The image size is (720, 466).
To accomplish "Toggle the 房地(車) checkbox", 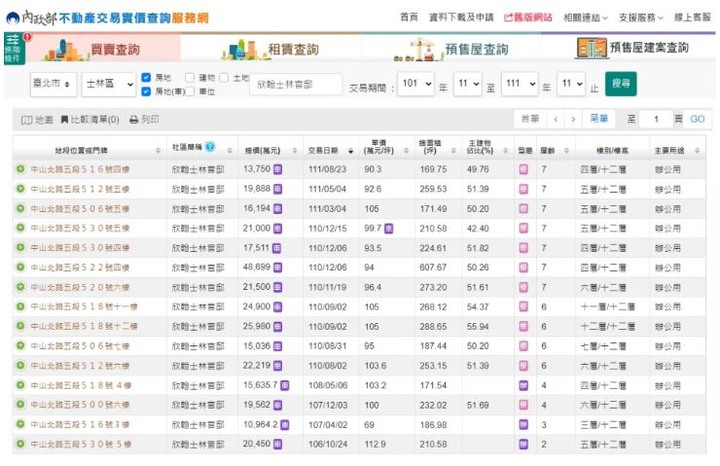I will point(146,92).
